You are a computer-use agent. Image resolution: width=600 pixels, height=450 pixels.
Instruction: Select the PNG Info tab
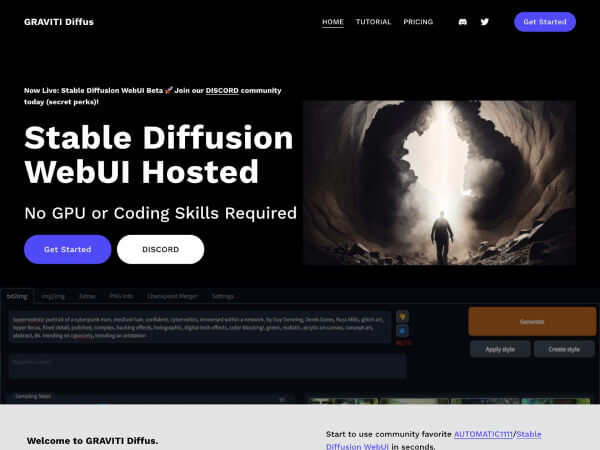121,296
